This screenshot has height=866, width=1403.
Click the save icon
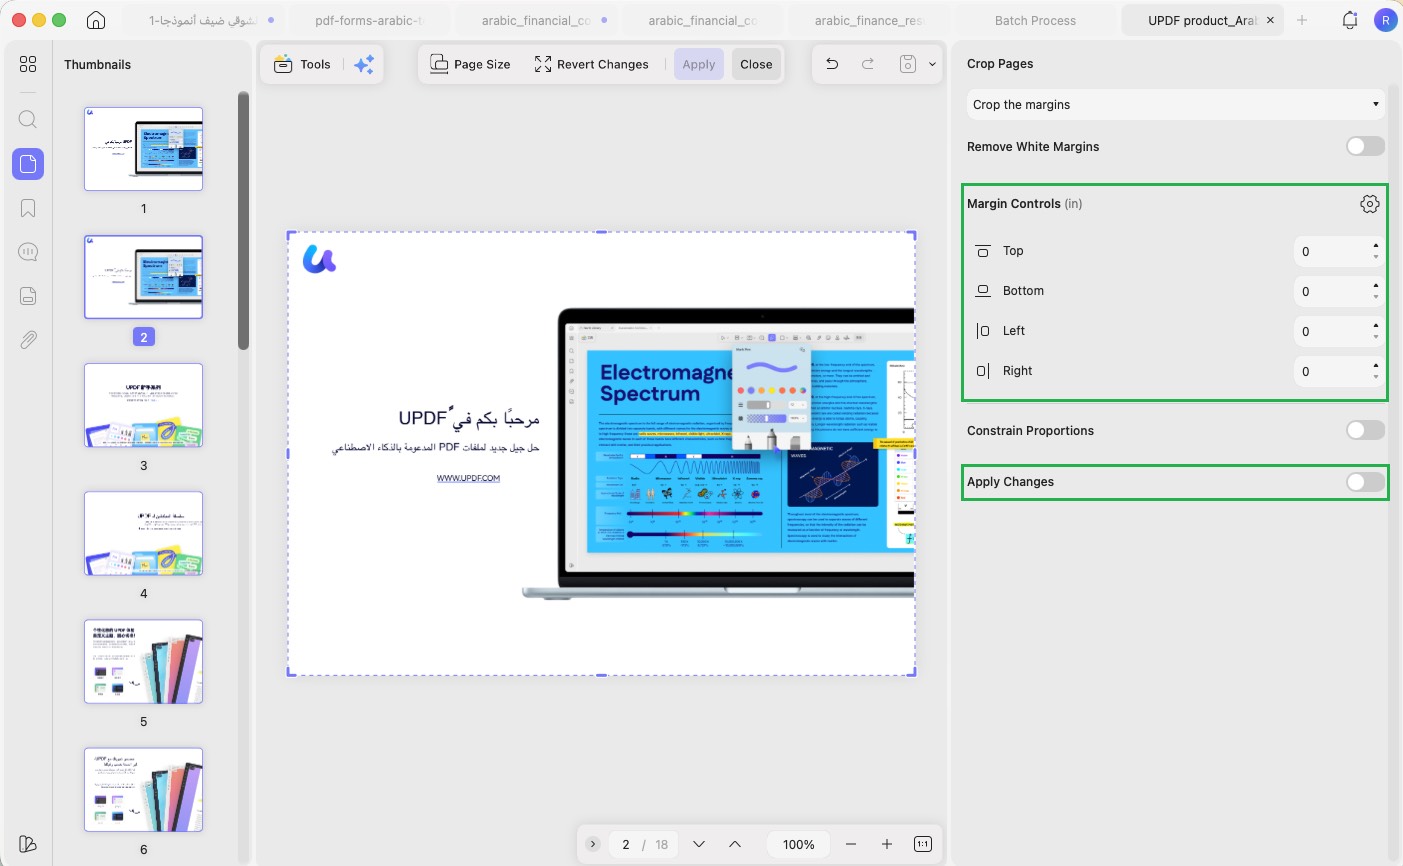click(908, 64)
